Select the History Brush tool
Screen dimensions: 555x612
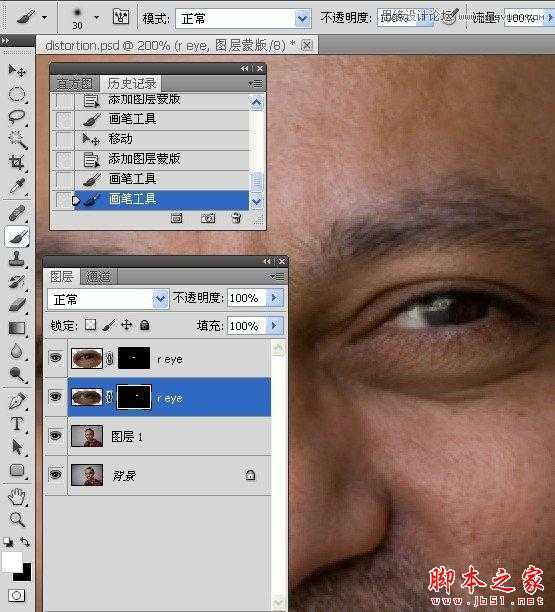pos(17,282)
